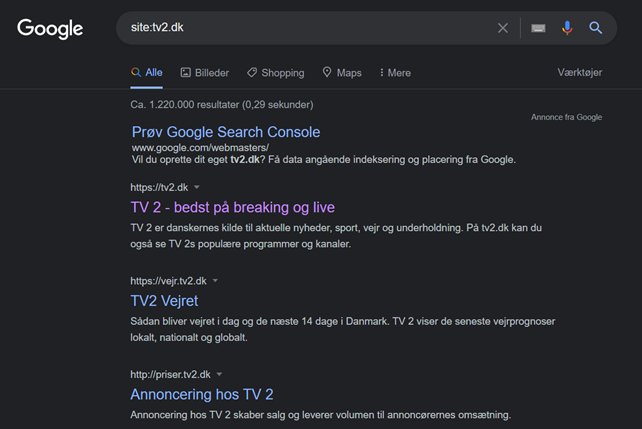The image size is (642, 429).
Task: Expand the dropdown arrow next to https://tv2.dk
Action: click(x=197, y=187)
